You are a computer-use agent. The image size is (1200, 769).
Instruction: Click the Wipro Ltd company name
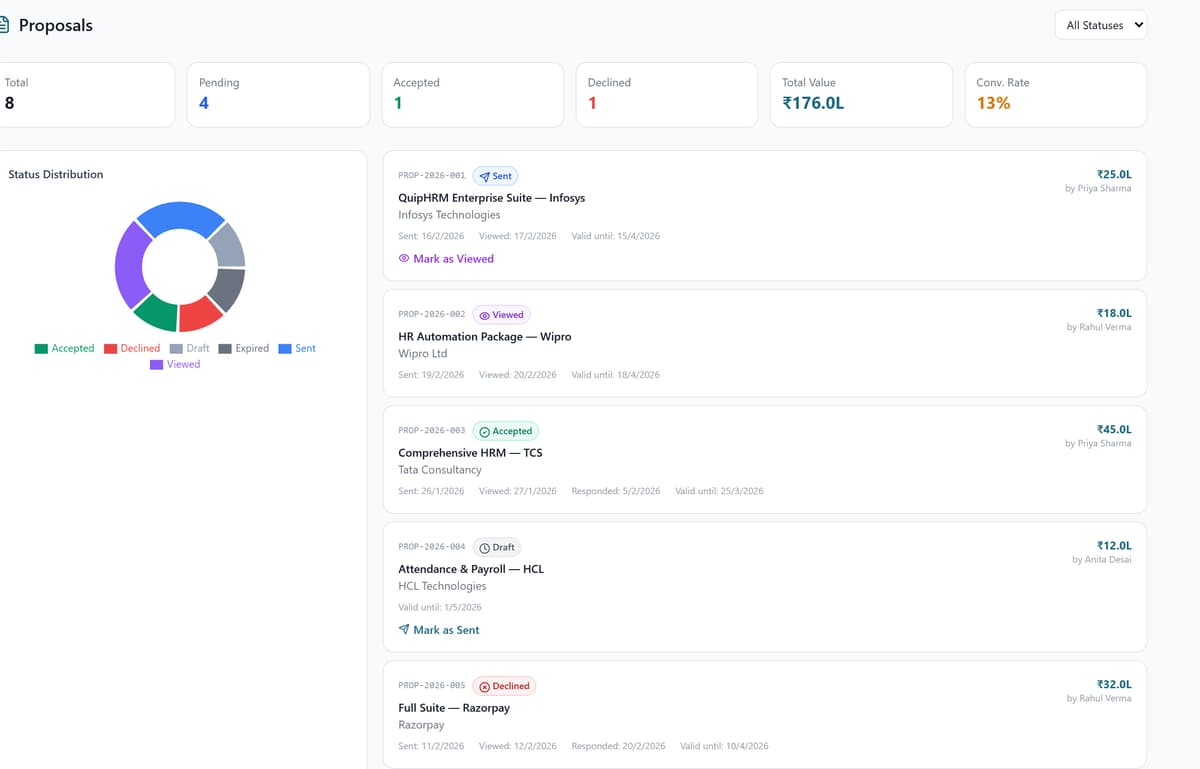pyautogui.click(x=423, y=354)
